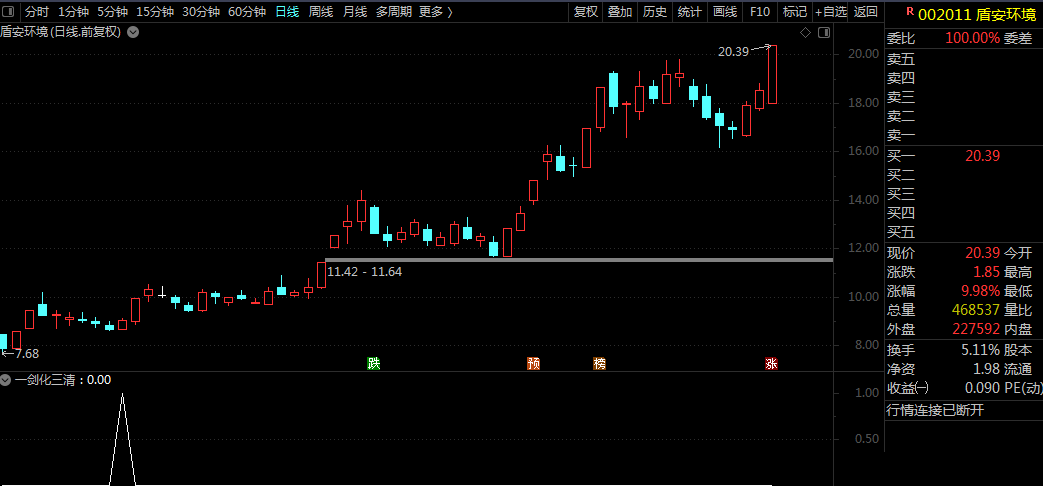1043x486 pixels.
Task: Click the gray gap support line
Action: 579,259
